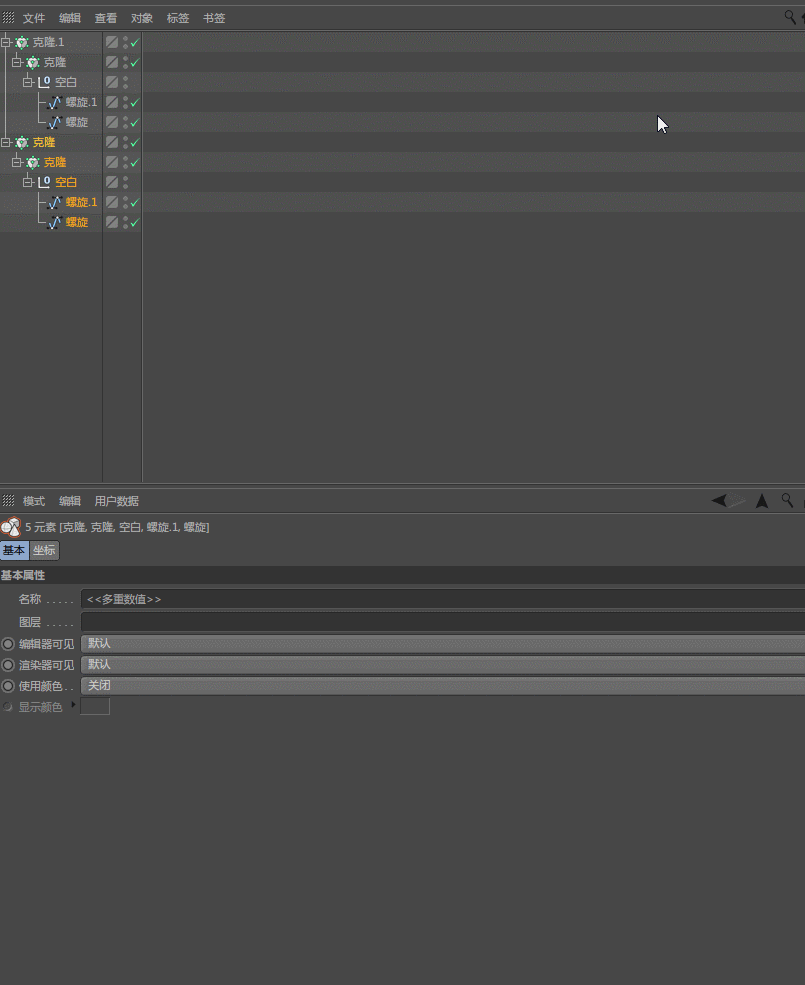Open the 编辑器可见 dropdown
The height and width of the screenshot is (985, 805).
tap(442, 643)
